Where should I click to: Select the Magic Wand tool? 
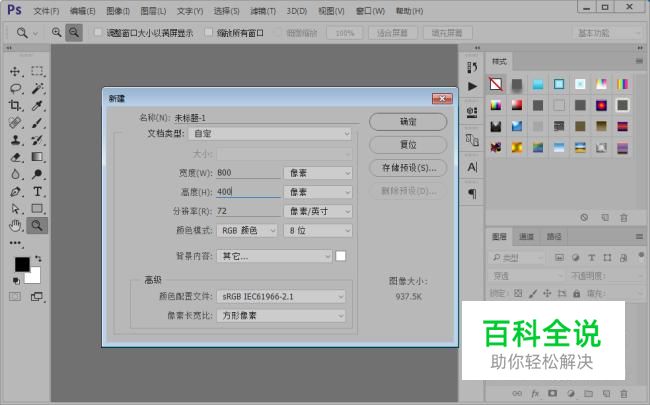[x=37, y=88]
